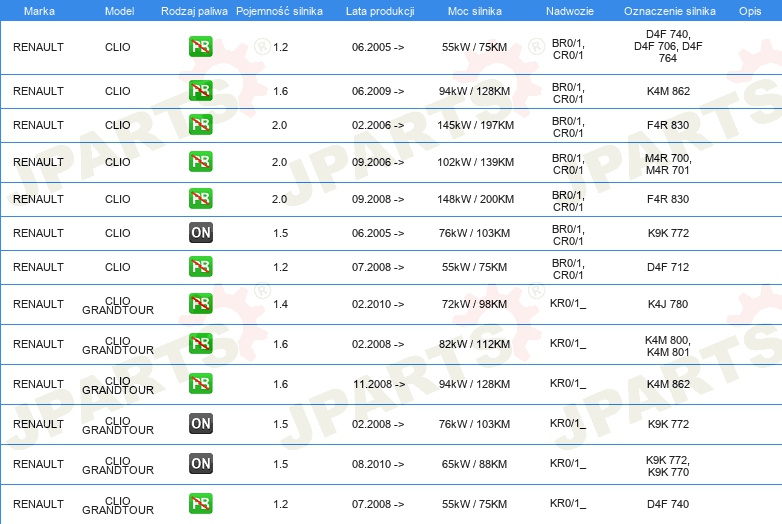Image resolution: width=782 pixels, height=524 pixels.
Task: Click the 94kW / 128KM power in the Clio 06.2009 row
Action: tap(474, 91)
